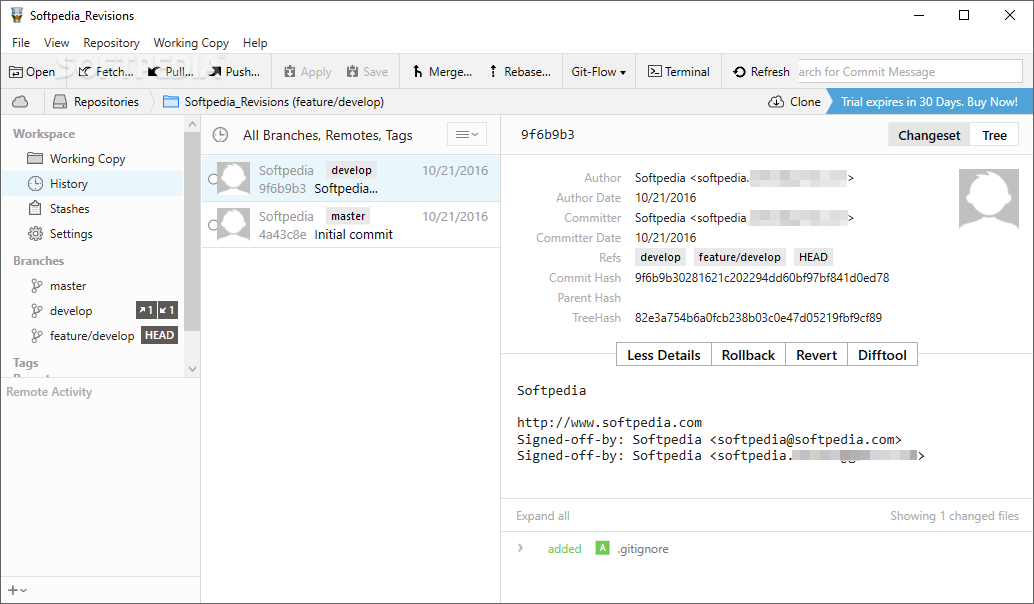Open a repository with the Open button
This screenshot has width=1034, height=604.
(x=32, y=72)
